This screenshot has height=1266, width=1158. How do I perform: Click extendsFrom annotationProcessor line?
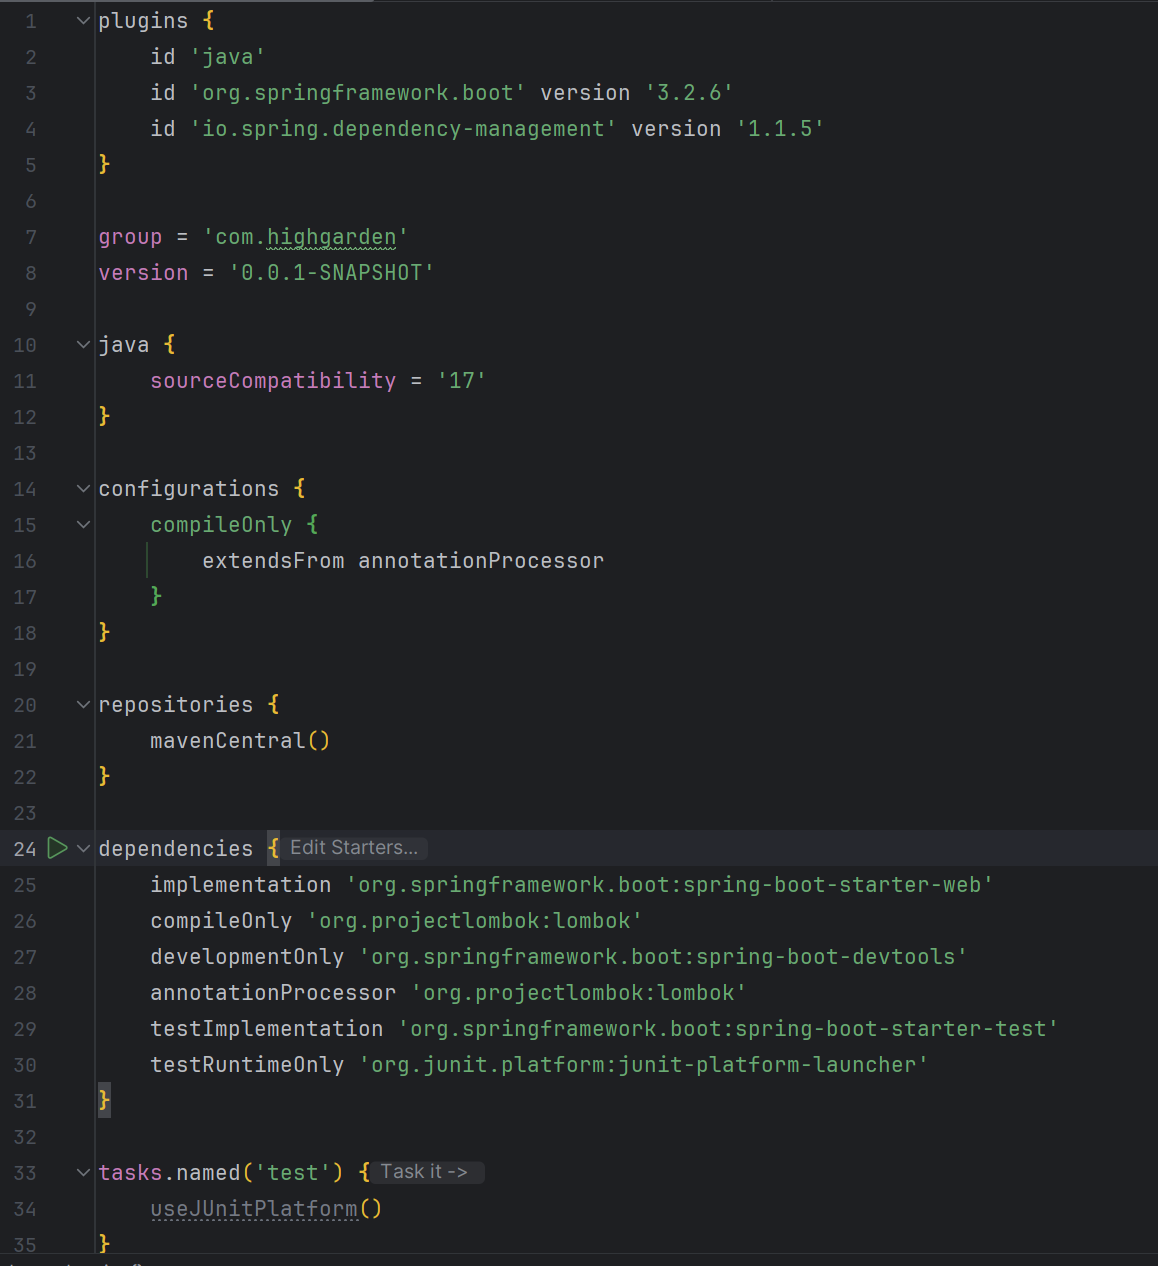(403, 561)
